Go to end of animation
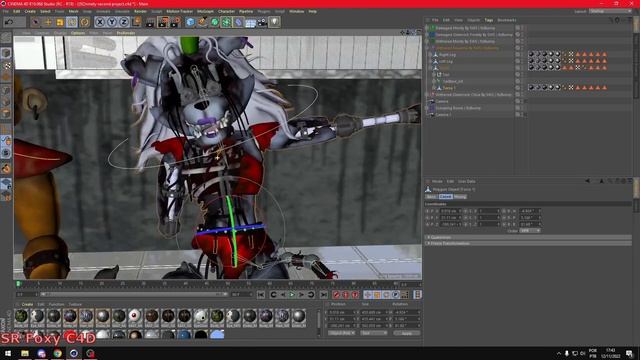The image size is (640, 360). 324,295
